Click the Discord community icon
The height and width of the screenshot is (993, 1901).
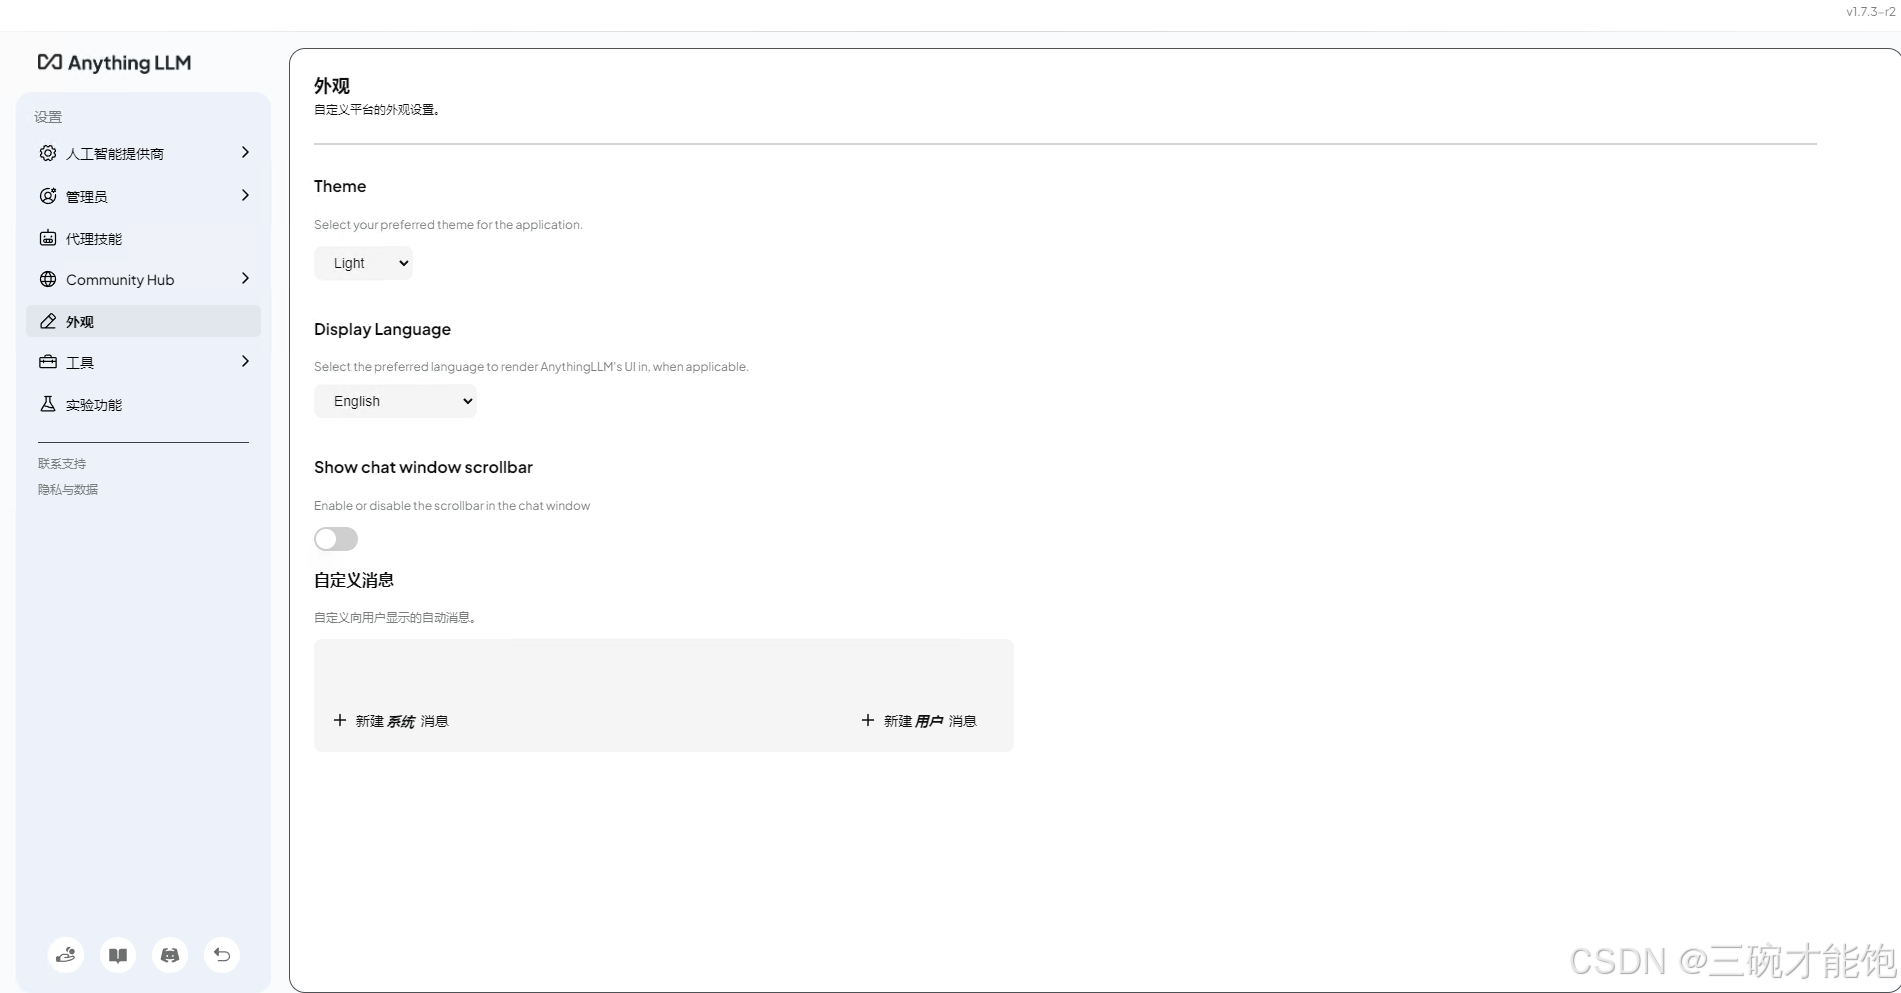(169, 955)
